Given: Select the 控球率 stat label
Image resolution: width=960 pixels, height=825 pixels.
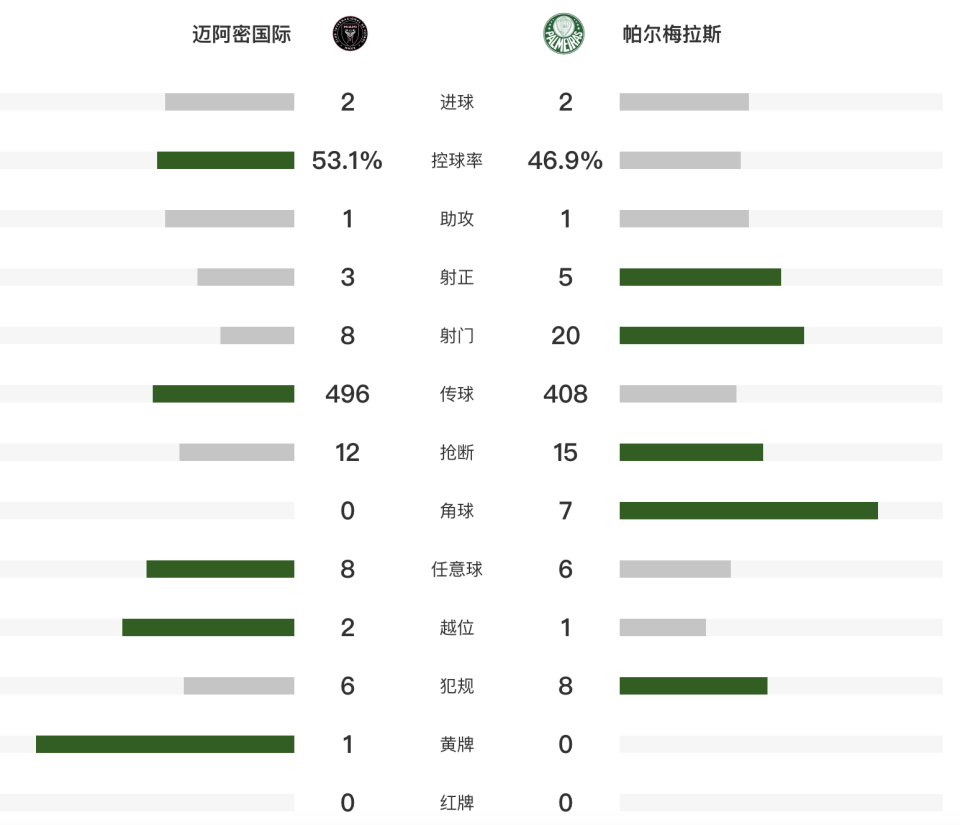Looking at the screenshot, I should point(457,160).
